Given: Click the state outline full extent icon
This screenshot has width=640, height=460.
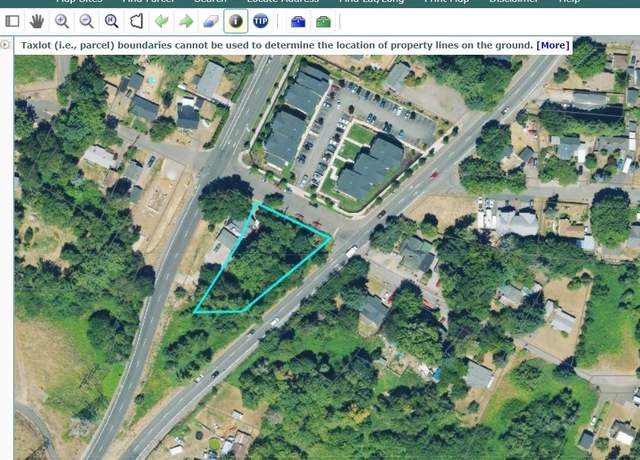Looking at the screenshot, I should (x=136, y=21).
